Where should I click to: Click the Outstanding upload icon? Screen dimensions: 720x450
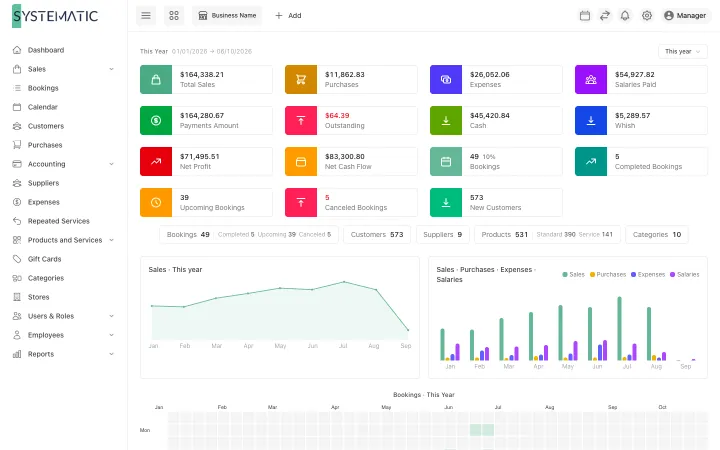[x=301, y=120]
